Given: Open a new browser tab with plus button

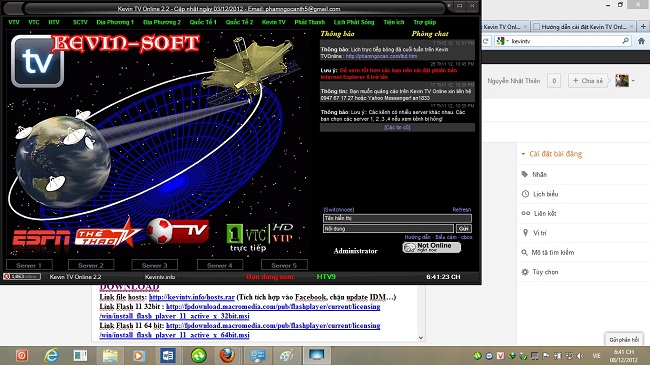Looking at the screenshot, I should [643, 27].
